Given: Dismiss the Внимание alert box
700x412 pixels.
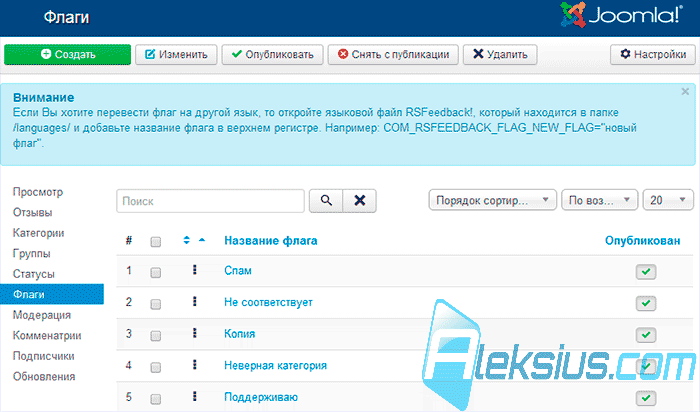Looking at the screenshot, I should (685, 92).
